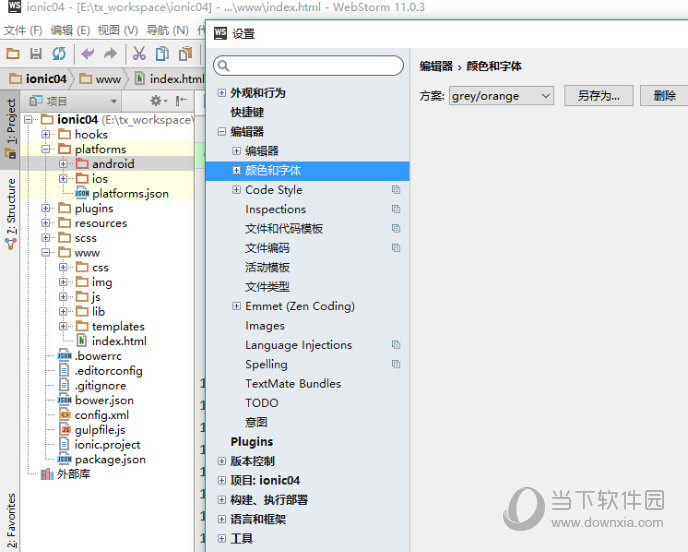The image size is (688, 552).
Task: Select Inspections in settings list
Action: pyautogui.click(x=276, y=209)
